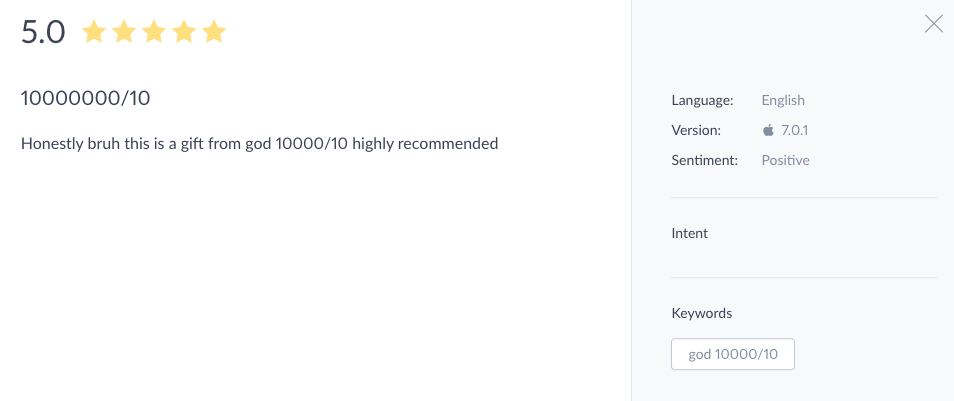Screen dimensions: 954x401
Task: Click the Positive sentiment value
Action: (785, 161)
